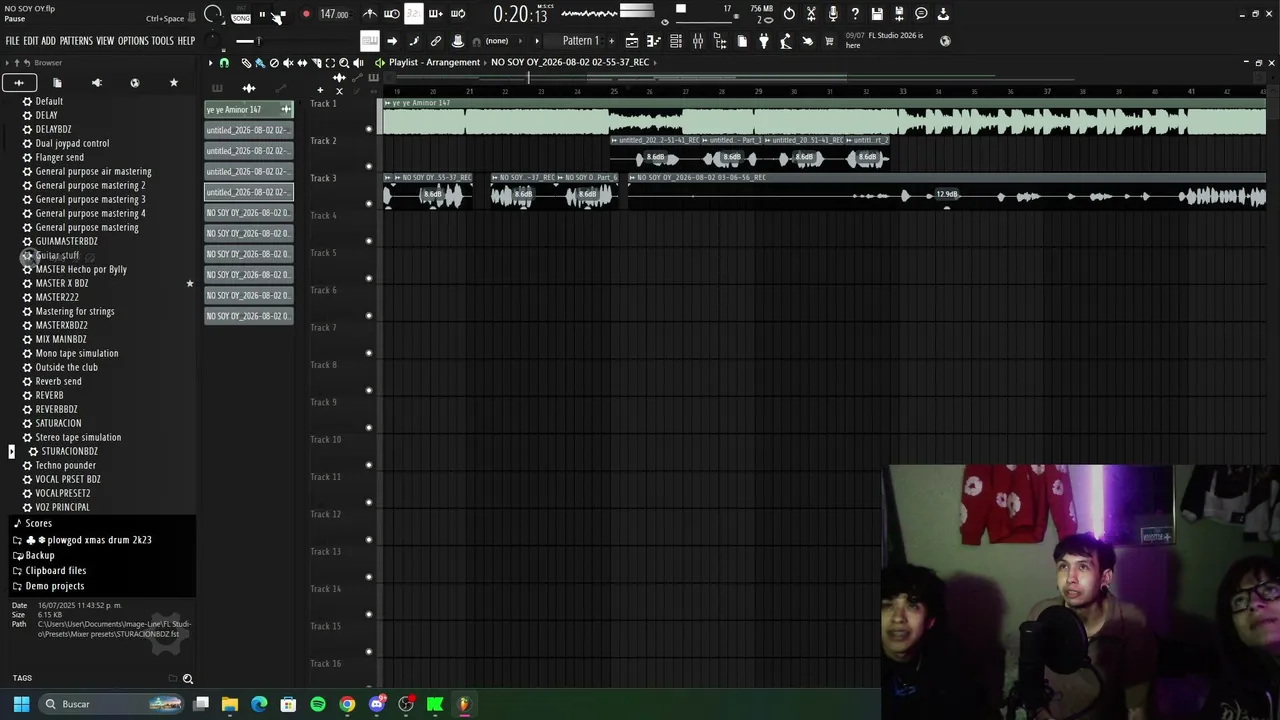Open the favorites star tab in Browser

pos(173,82)
